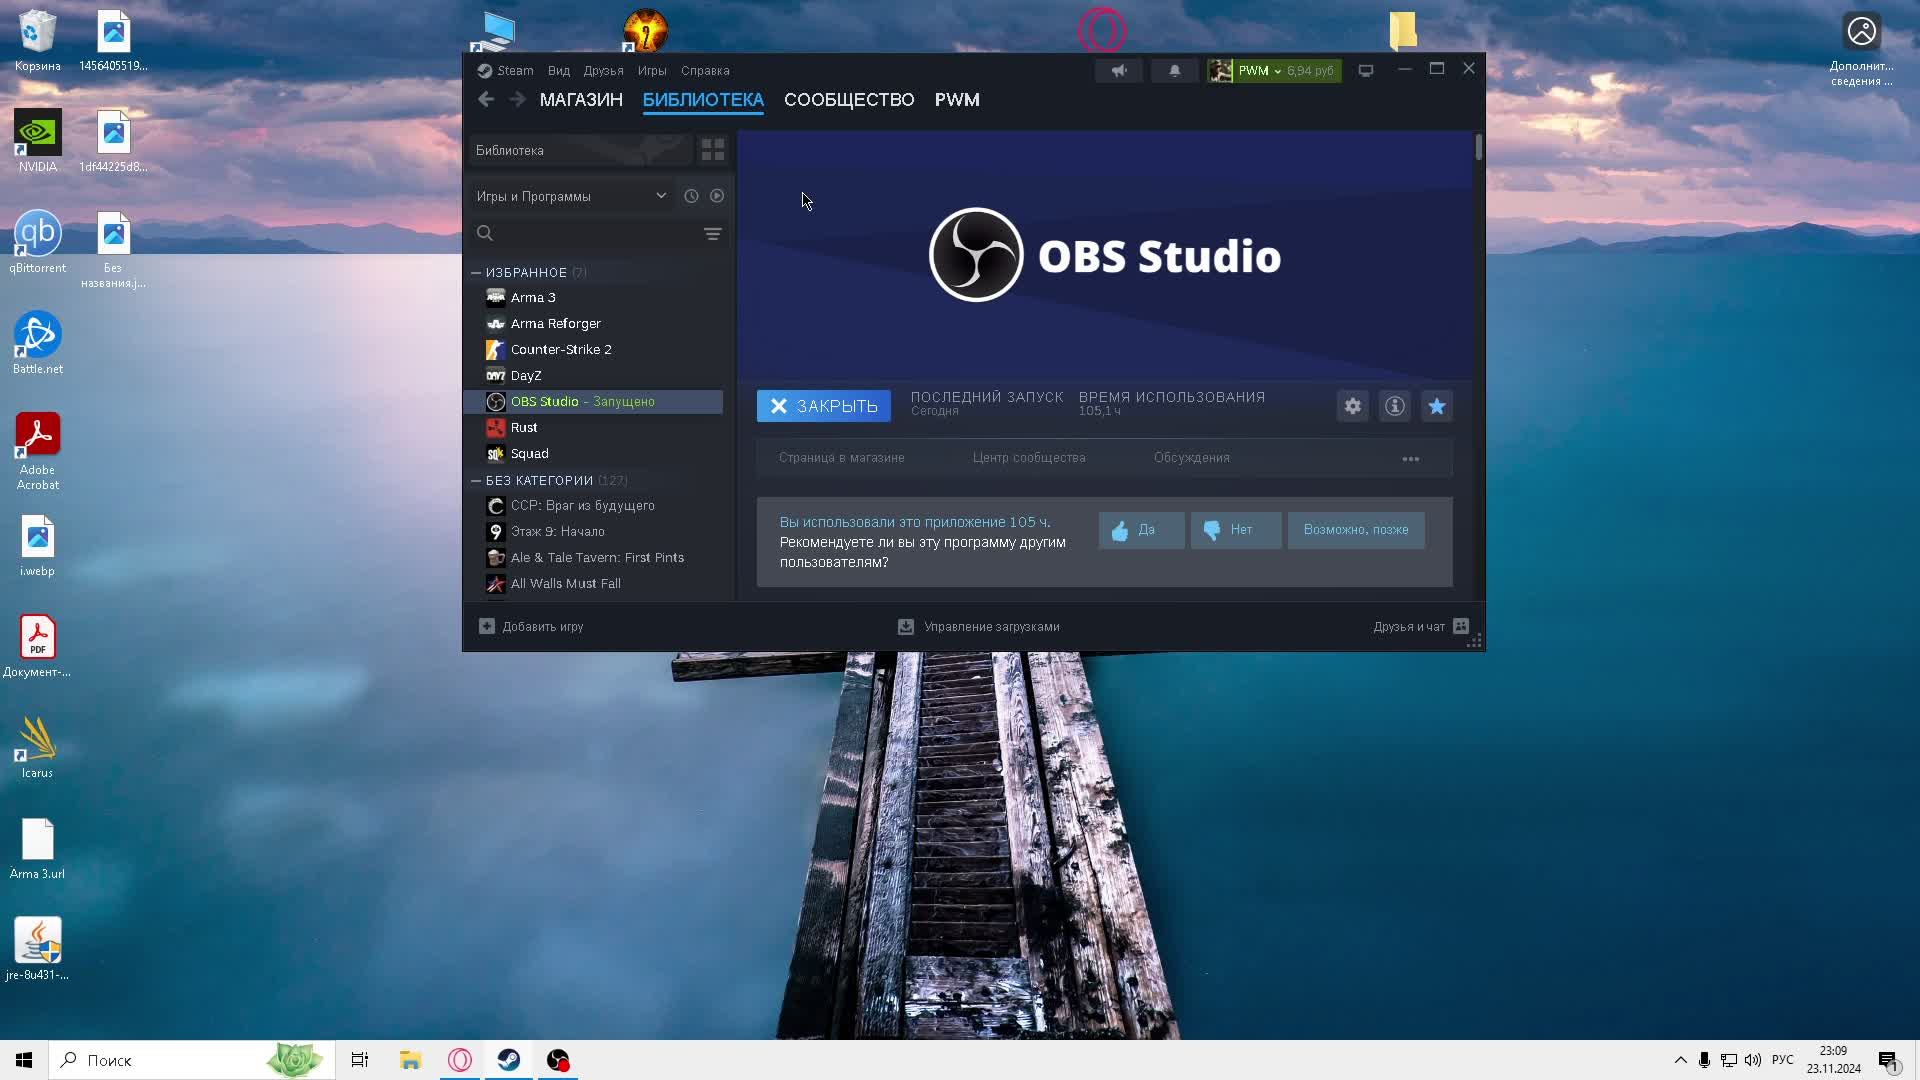
Task: Open the Друзья menu
Action: coord(603,71)
